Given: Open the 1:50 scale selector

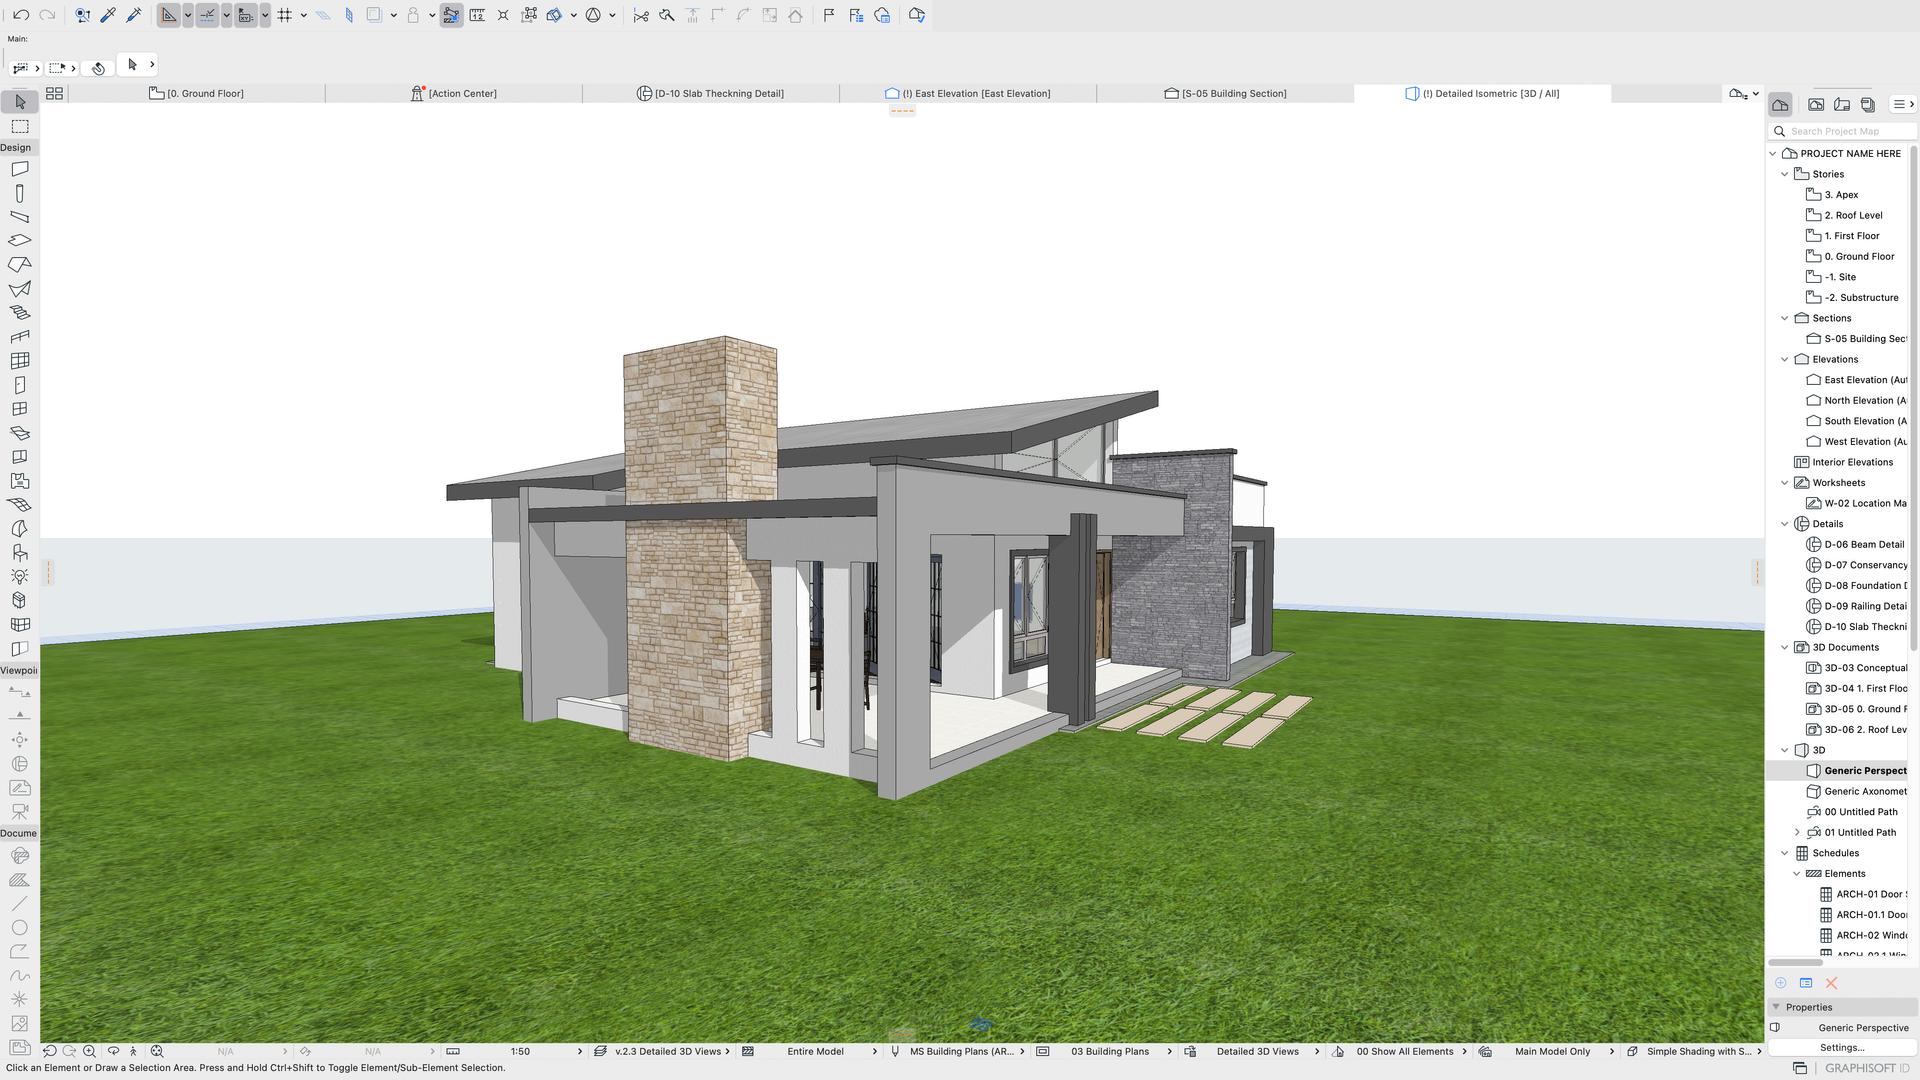Looking at the screenshot, I should [520, 1051].
